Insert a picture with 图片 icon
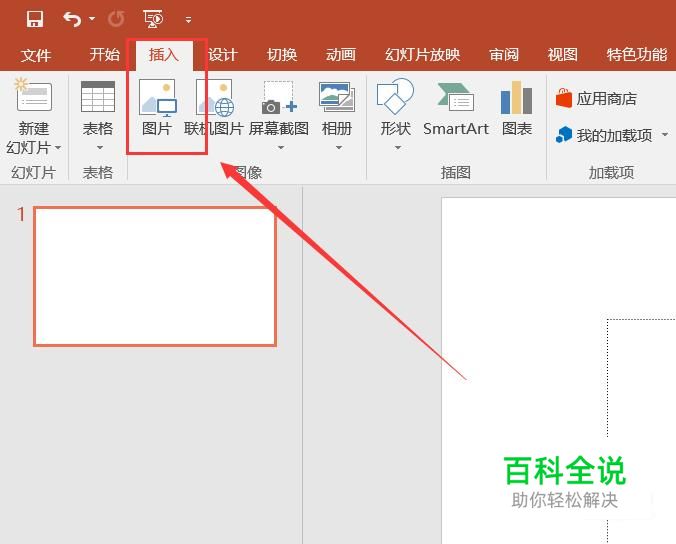Viewport: 676px width, 544px height. coord(157,106)
